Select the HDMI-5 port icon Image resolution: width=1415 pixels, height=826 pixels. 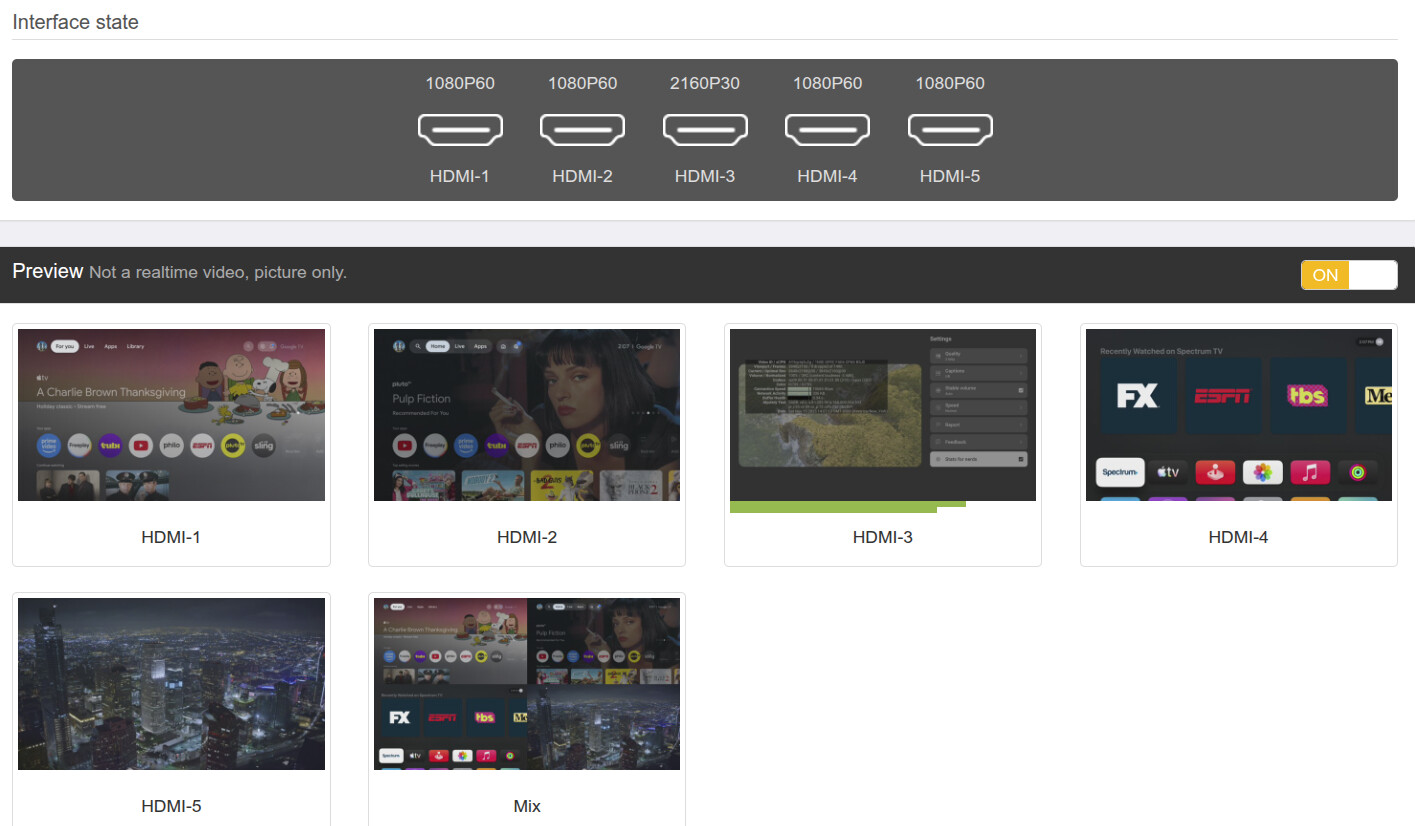[x=950, y=129]
